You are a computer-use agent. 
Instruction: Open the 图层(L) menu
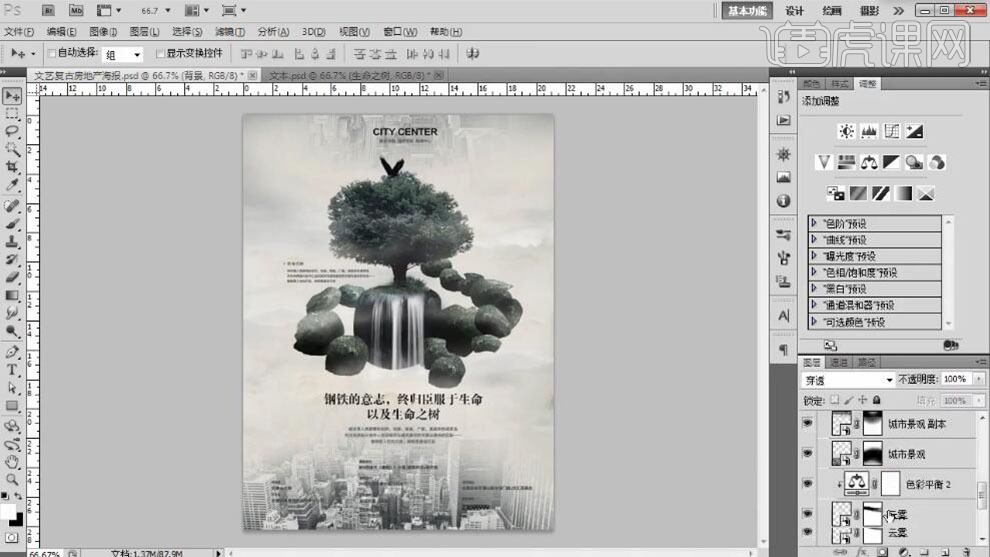(x=145, y=32)
